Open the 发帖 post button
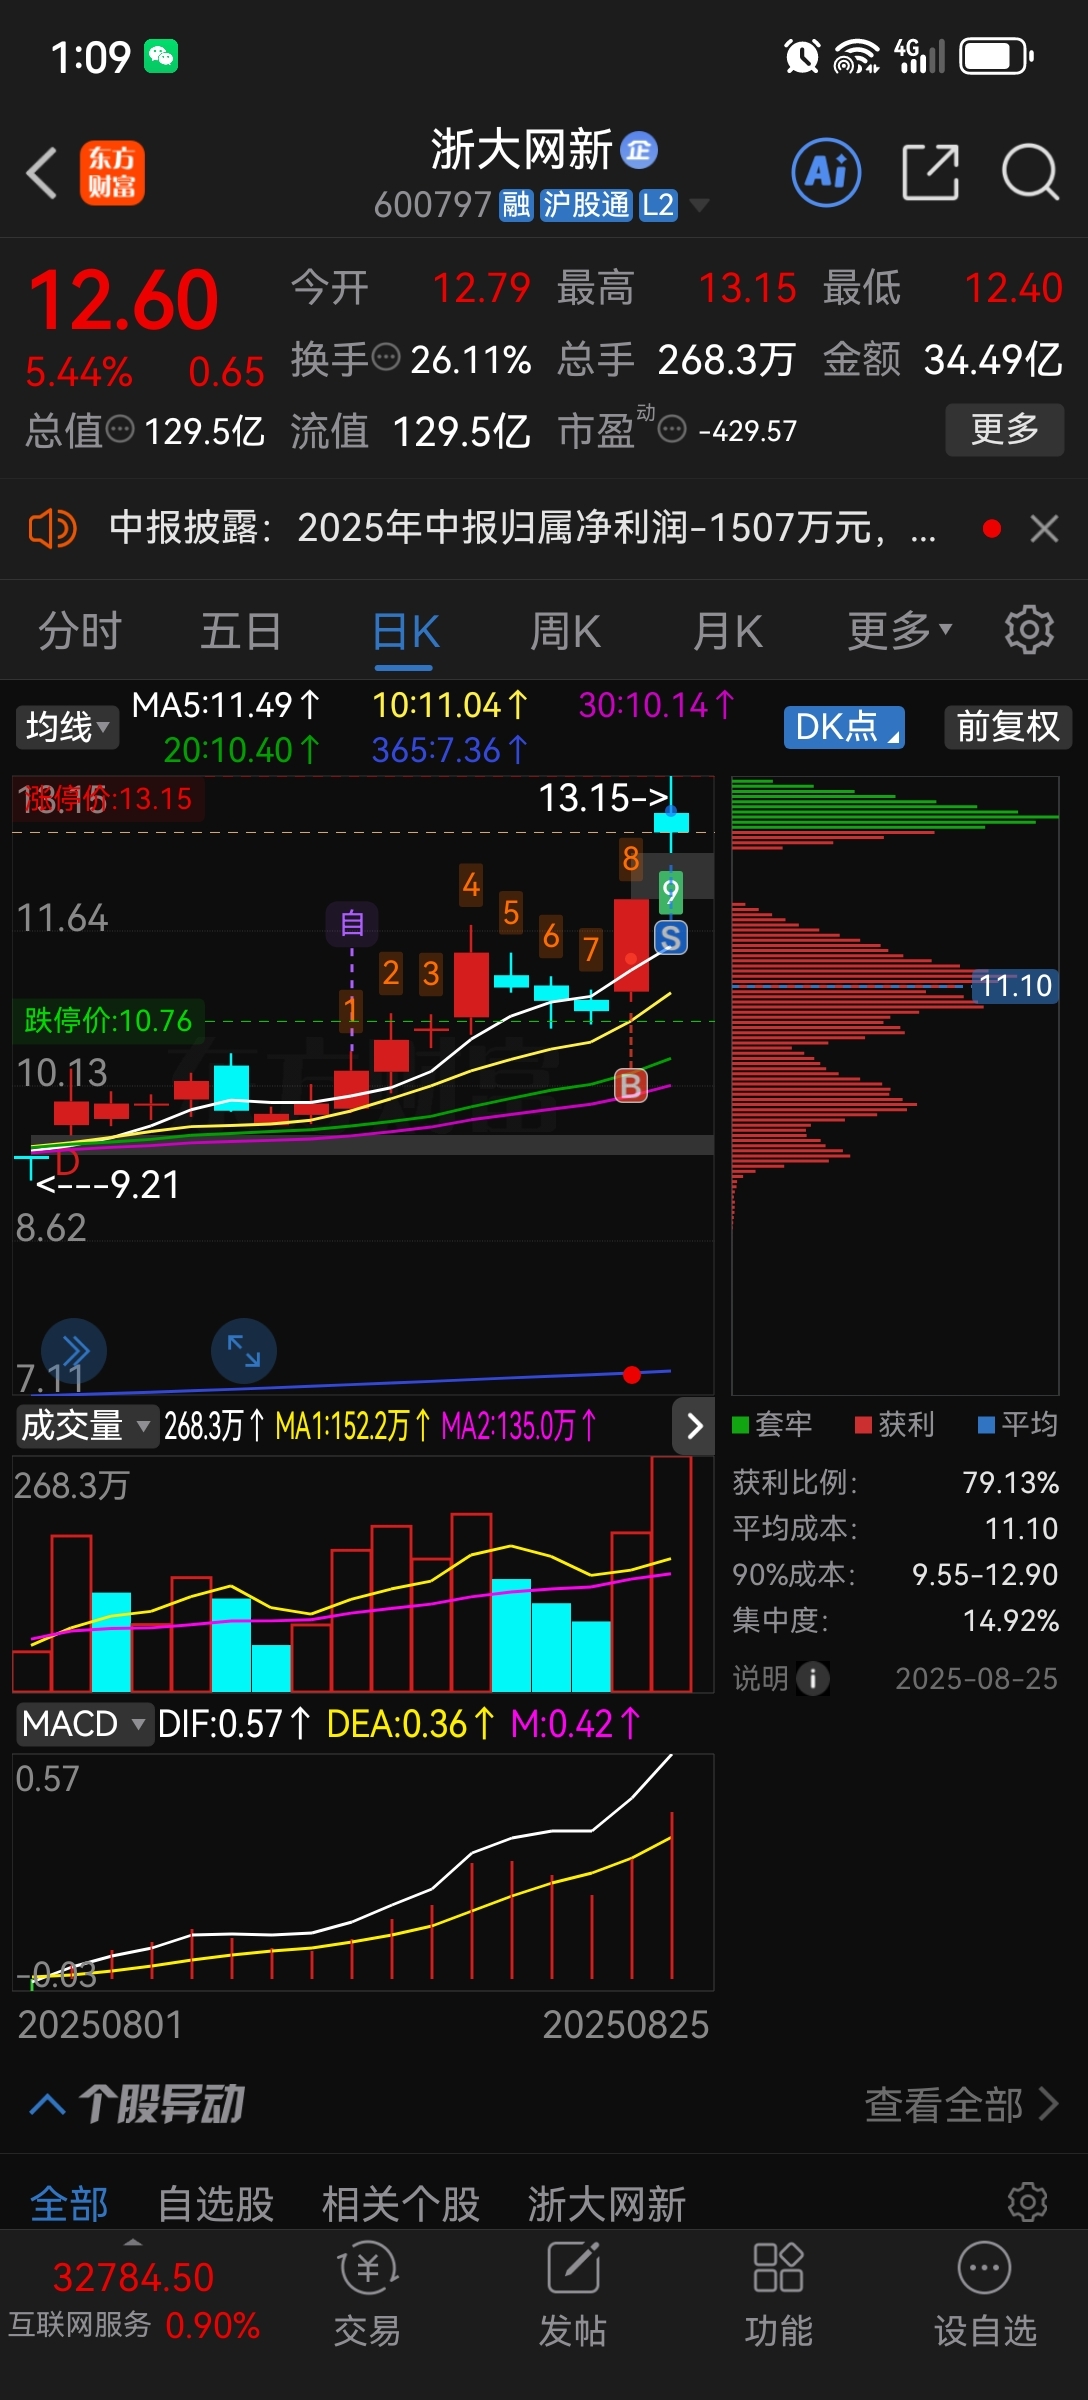The image size is (1088, 2400). [573, 2296]
